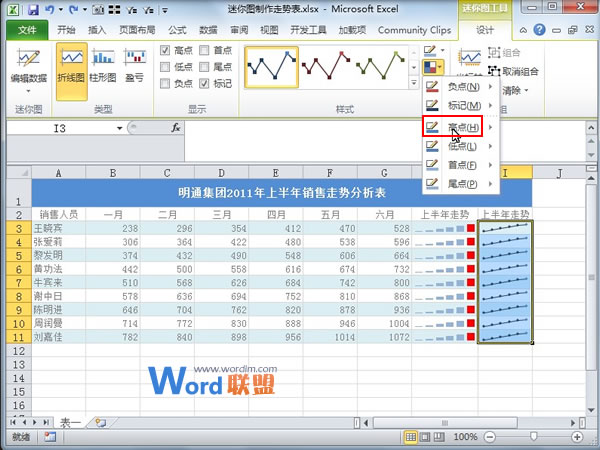This screenshot has width=600, height=450.
Task: Click the insert function fx icon
Action: click(176, 127)
